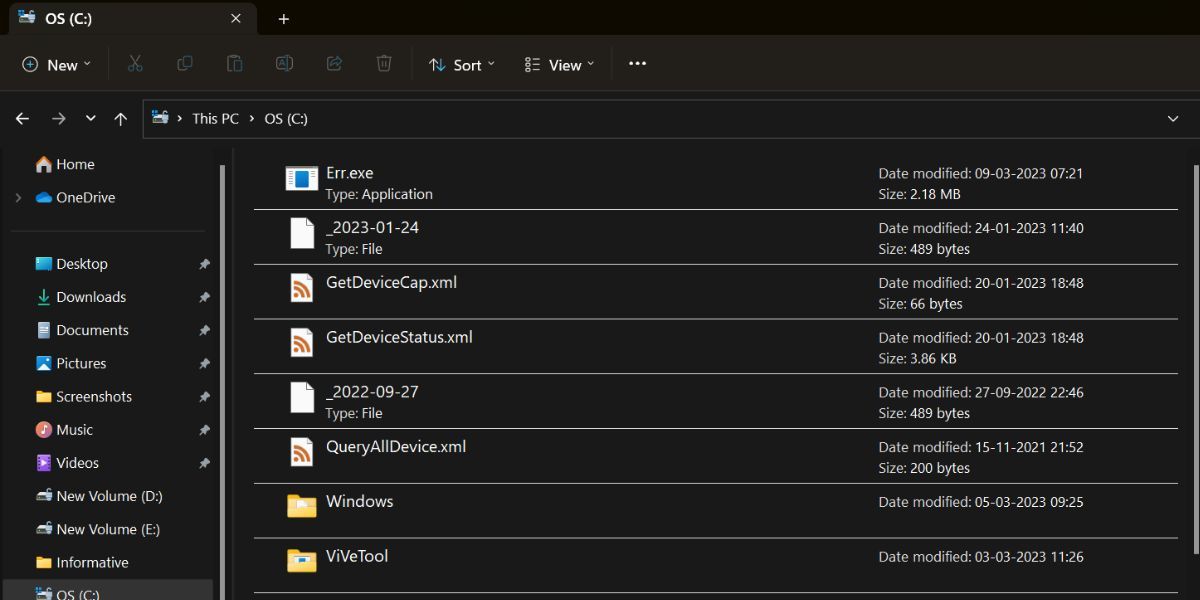Unpin Music using its pin icon
Image resolution: width=1200 pixels, height=600 pixels.
click(204, 430)
